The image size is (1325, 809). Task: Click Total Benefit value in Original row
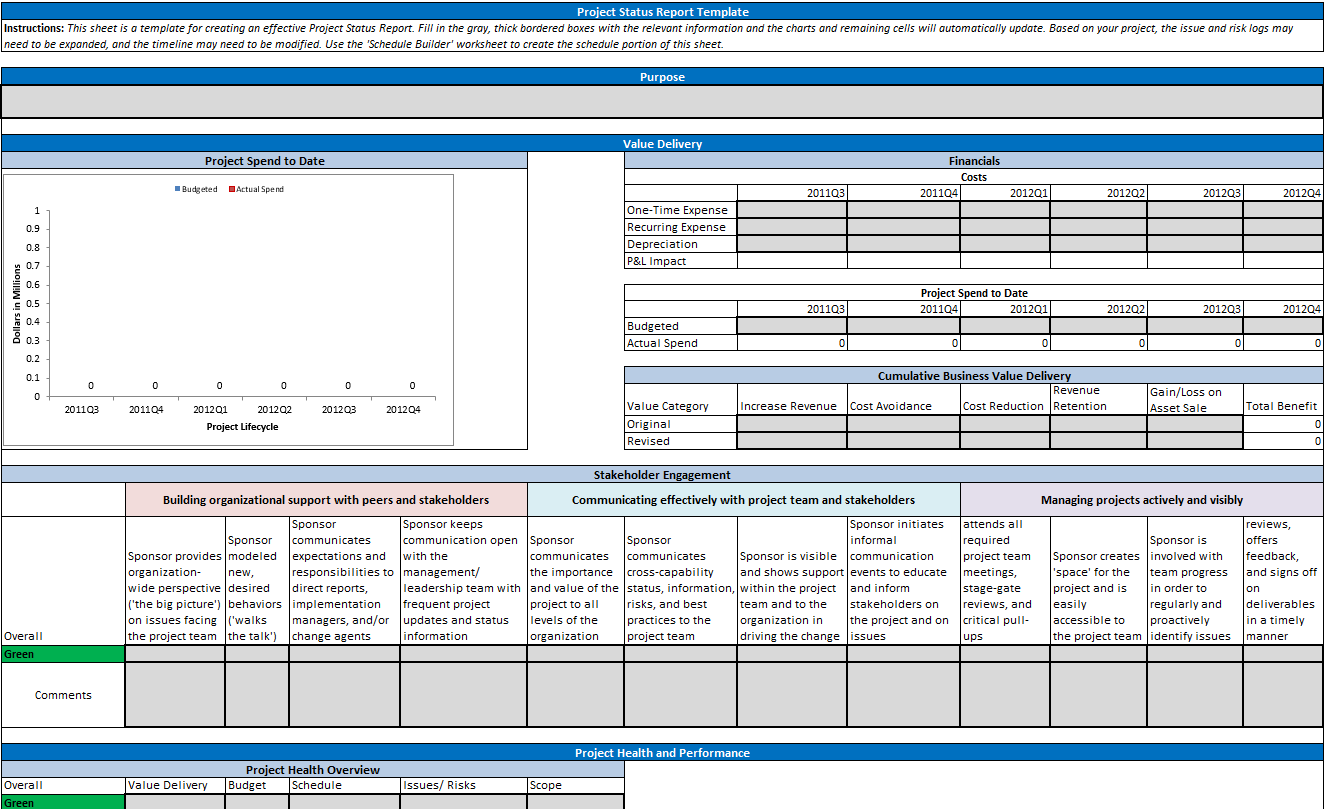point(1282,424)
